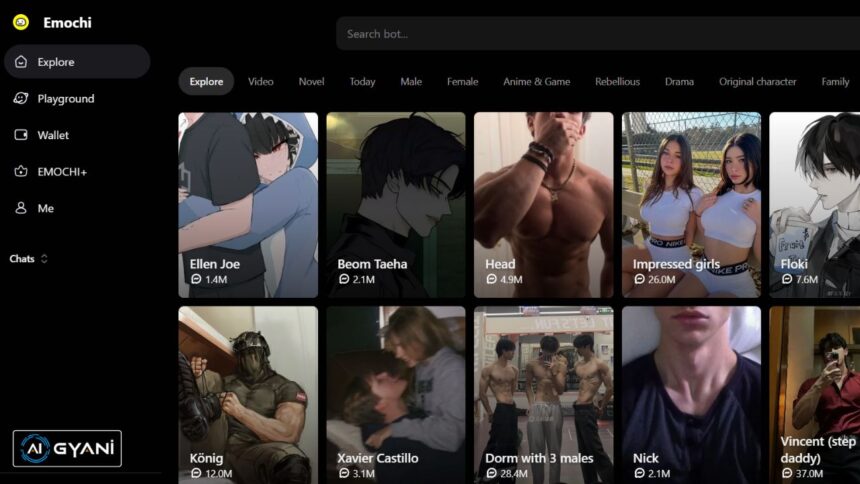The width and height of the screenshot is (860, 484).
Task: Select the Drama category tab
Action: (x=679, y=82)
